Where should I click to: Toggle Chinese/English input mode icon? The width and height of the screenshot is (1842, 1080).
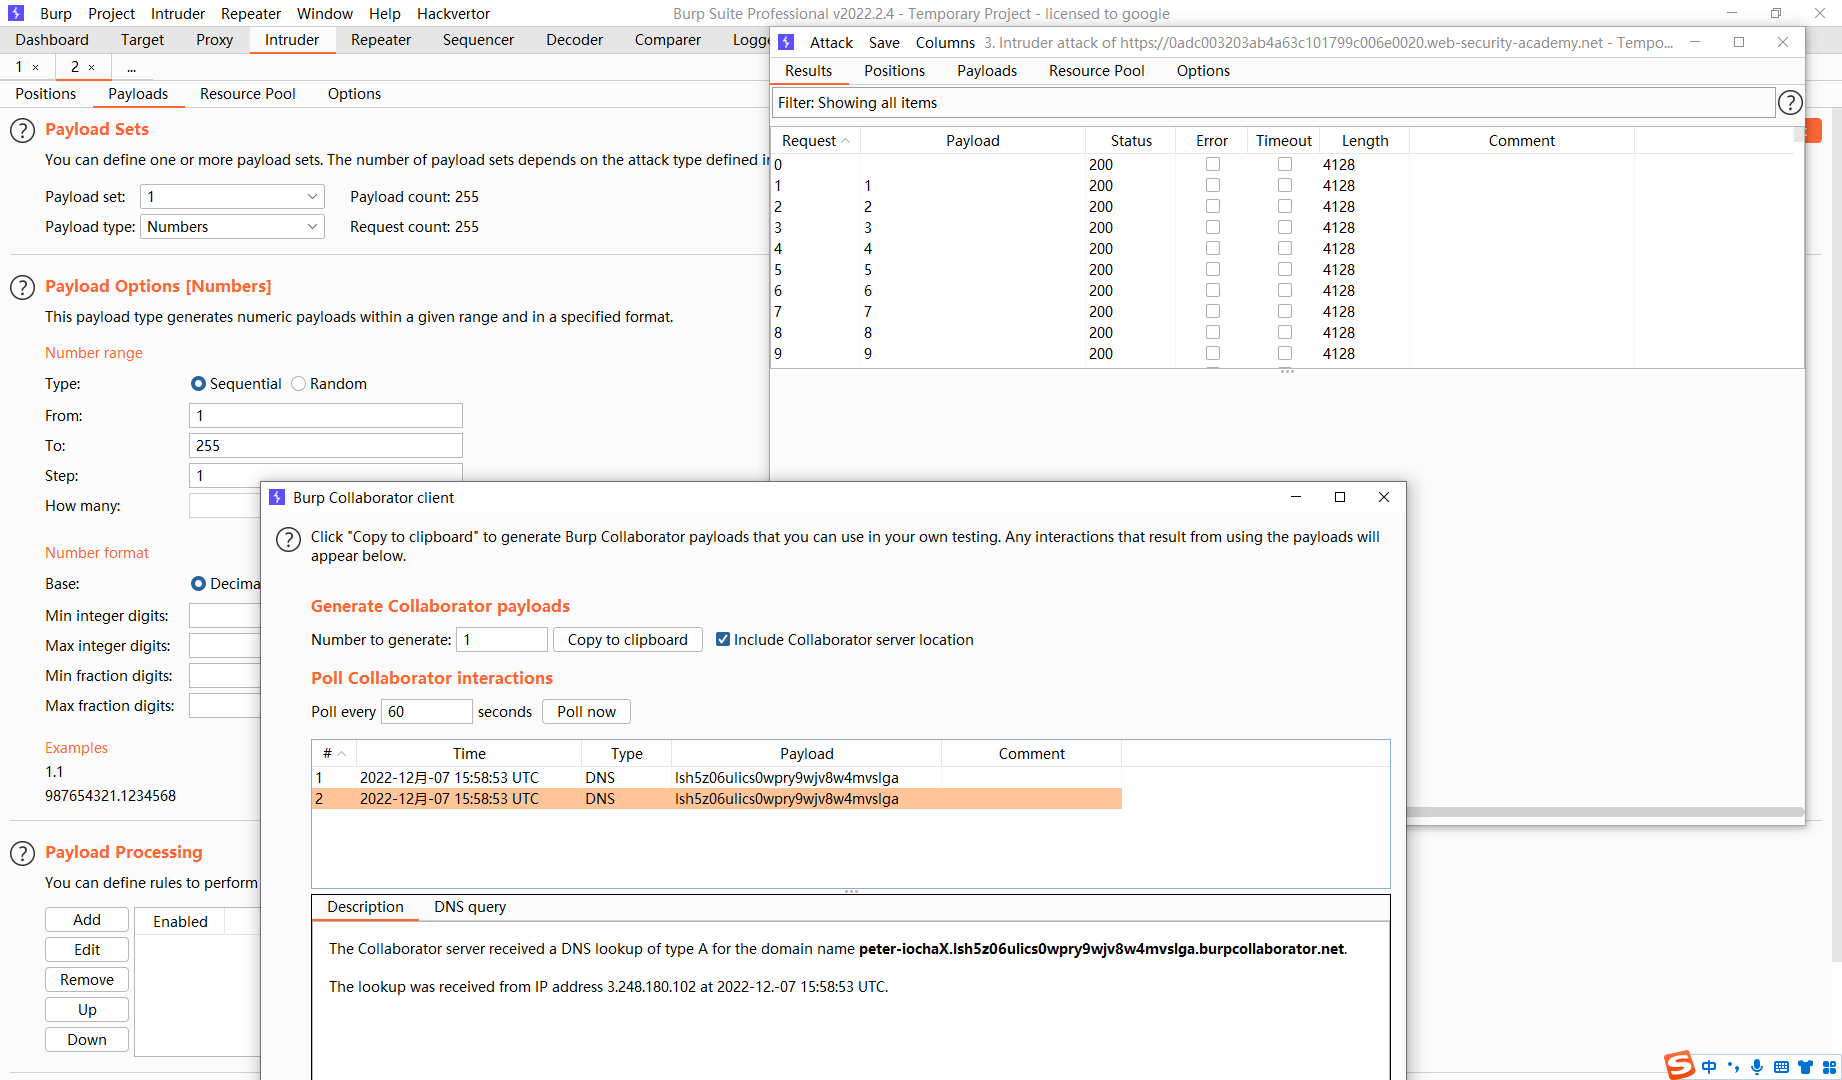point(1709,1067)
